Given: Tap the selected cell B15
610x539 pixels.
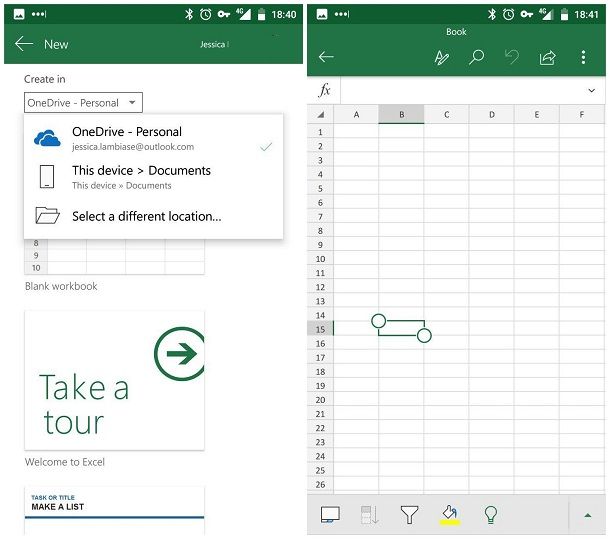Looking at the screenshot, I should pos(401,328).
